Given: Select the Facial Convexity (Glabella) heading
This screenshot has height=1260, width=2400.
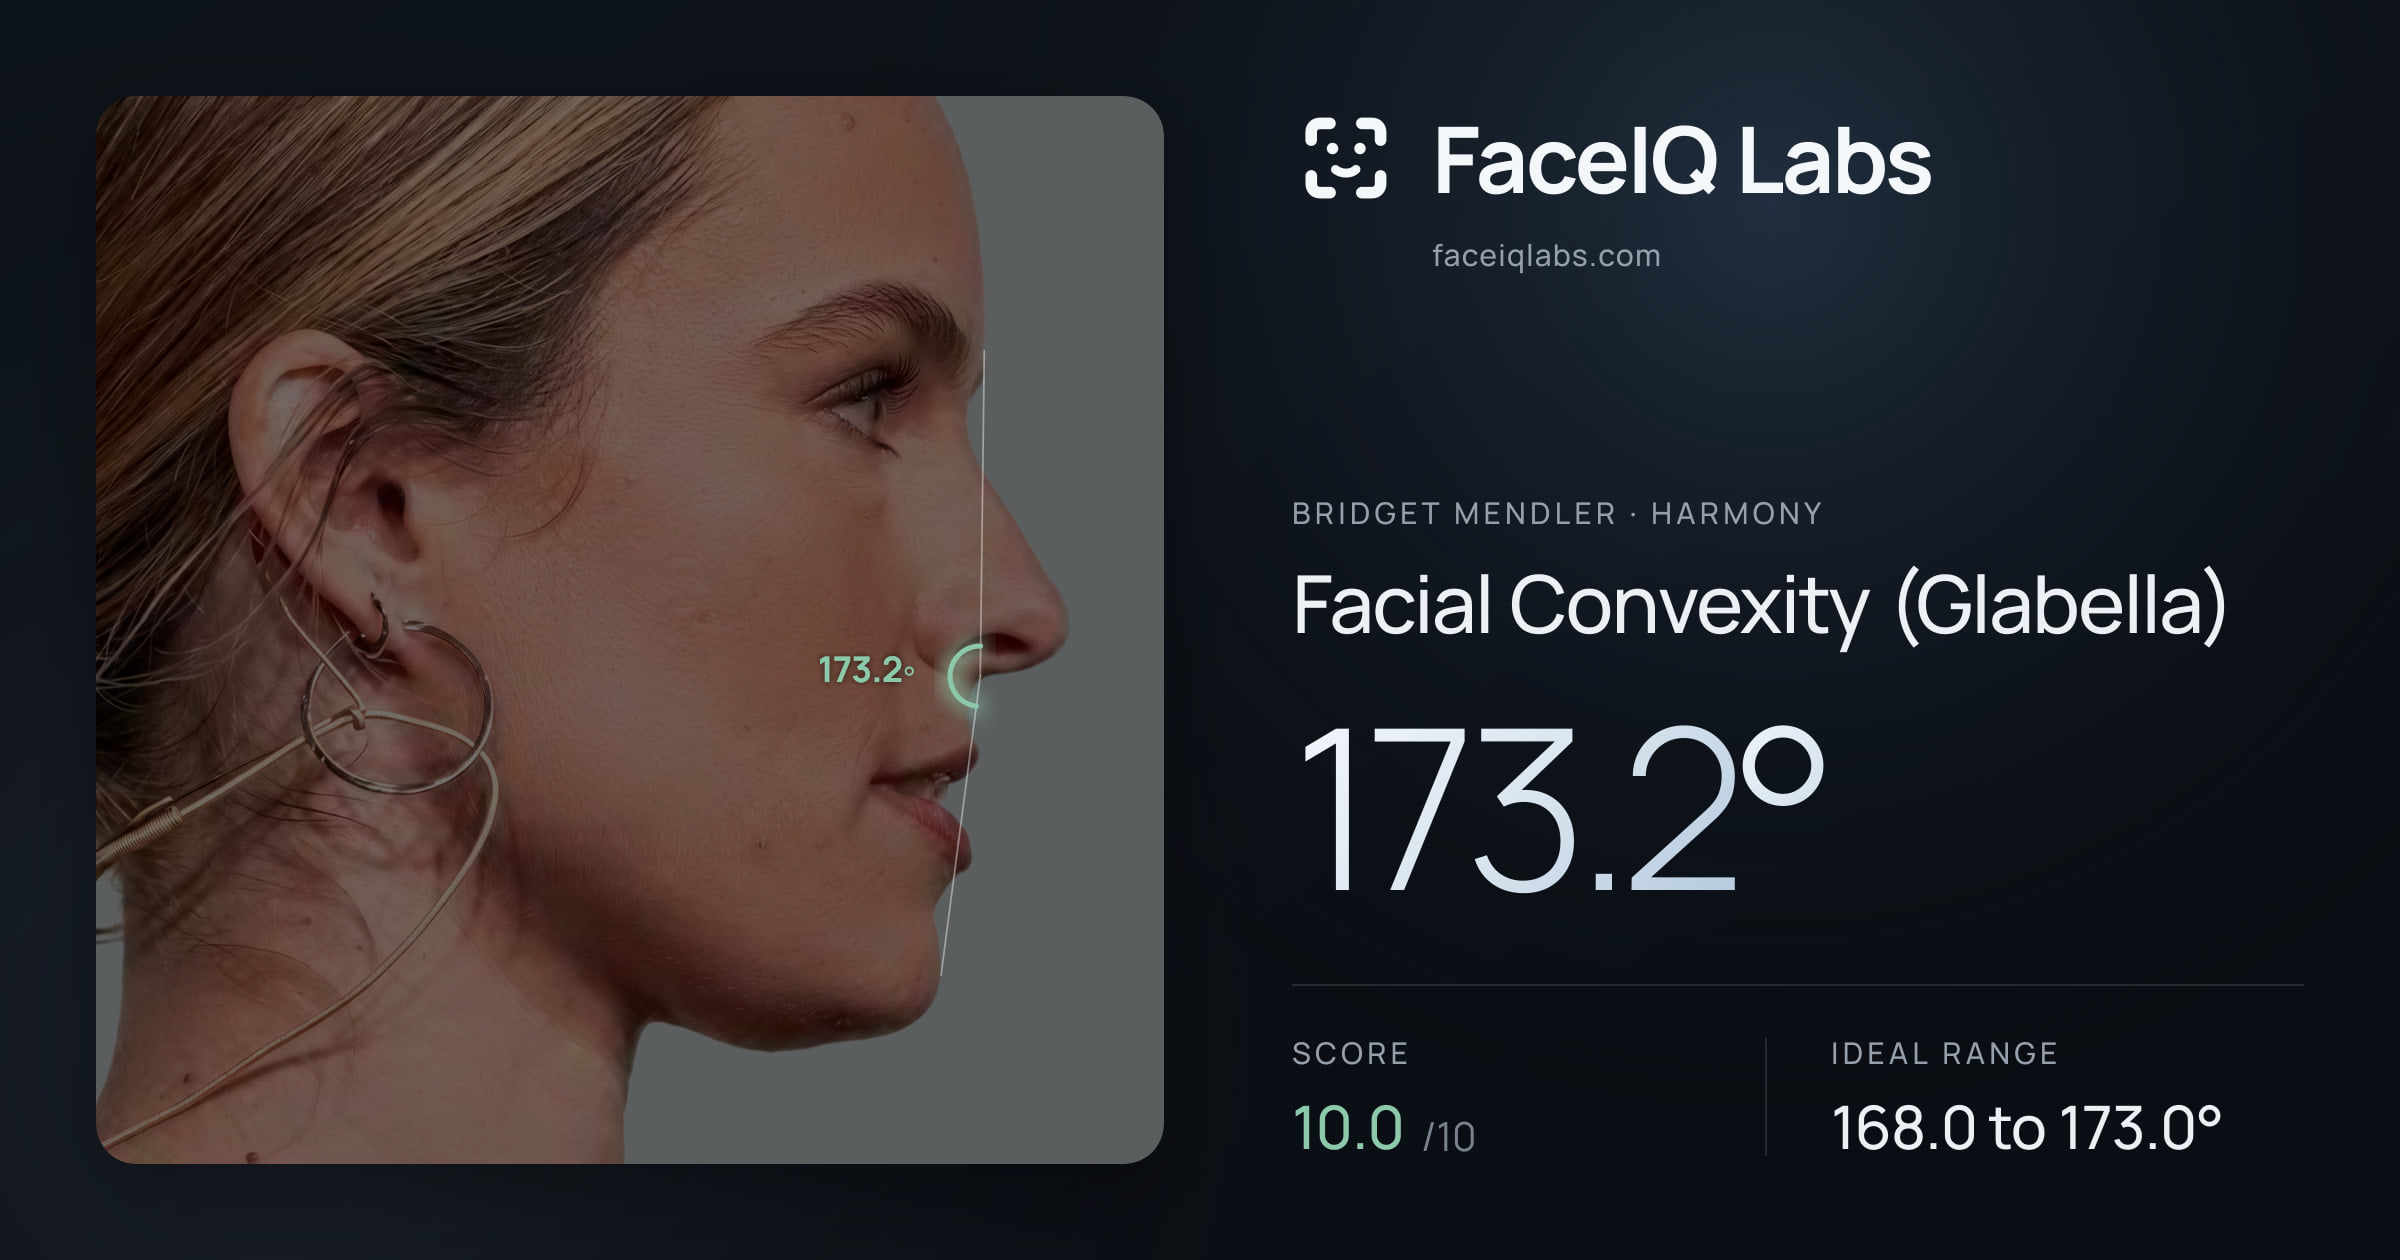Looking at the screenshot, I should pos(1760,606).
